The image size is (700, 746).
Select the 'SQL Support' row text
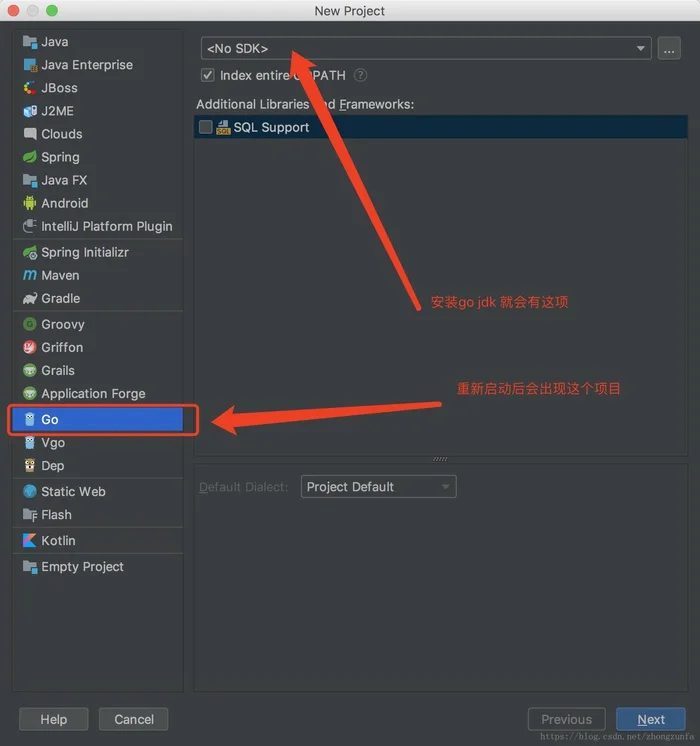(x=271, y=127)
